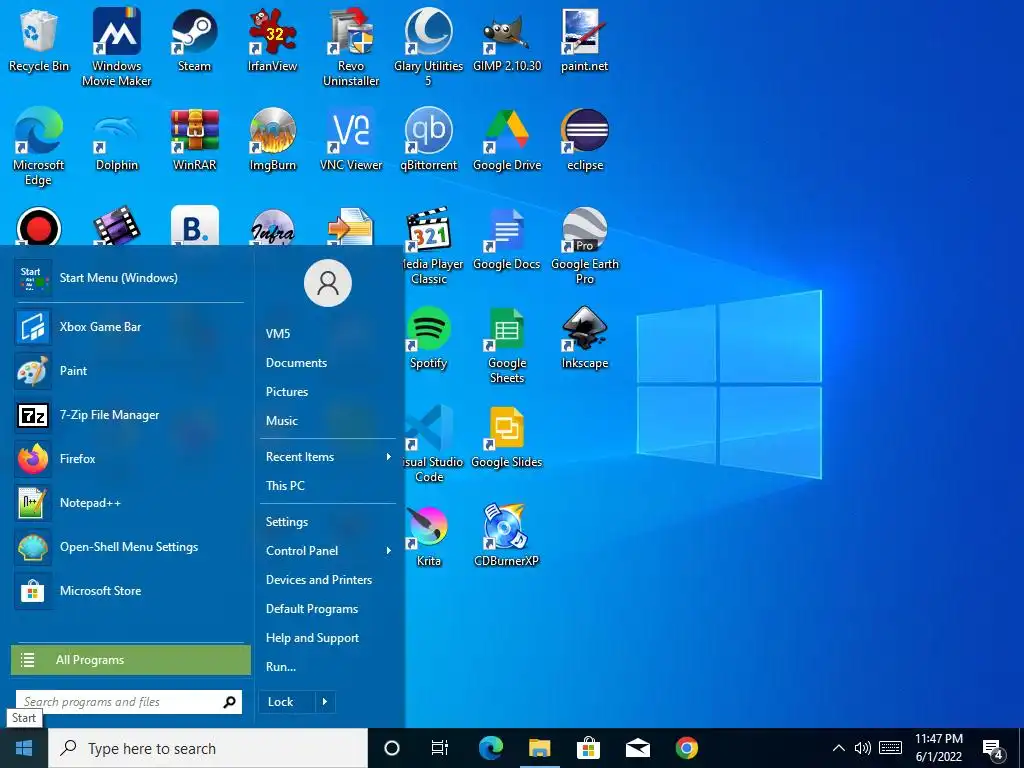The height and width of the screenshot is (768, 1024).
Task: Select VNC Viewer desktop shortcut
Action: [351, 140]
